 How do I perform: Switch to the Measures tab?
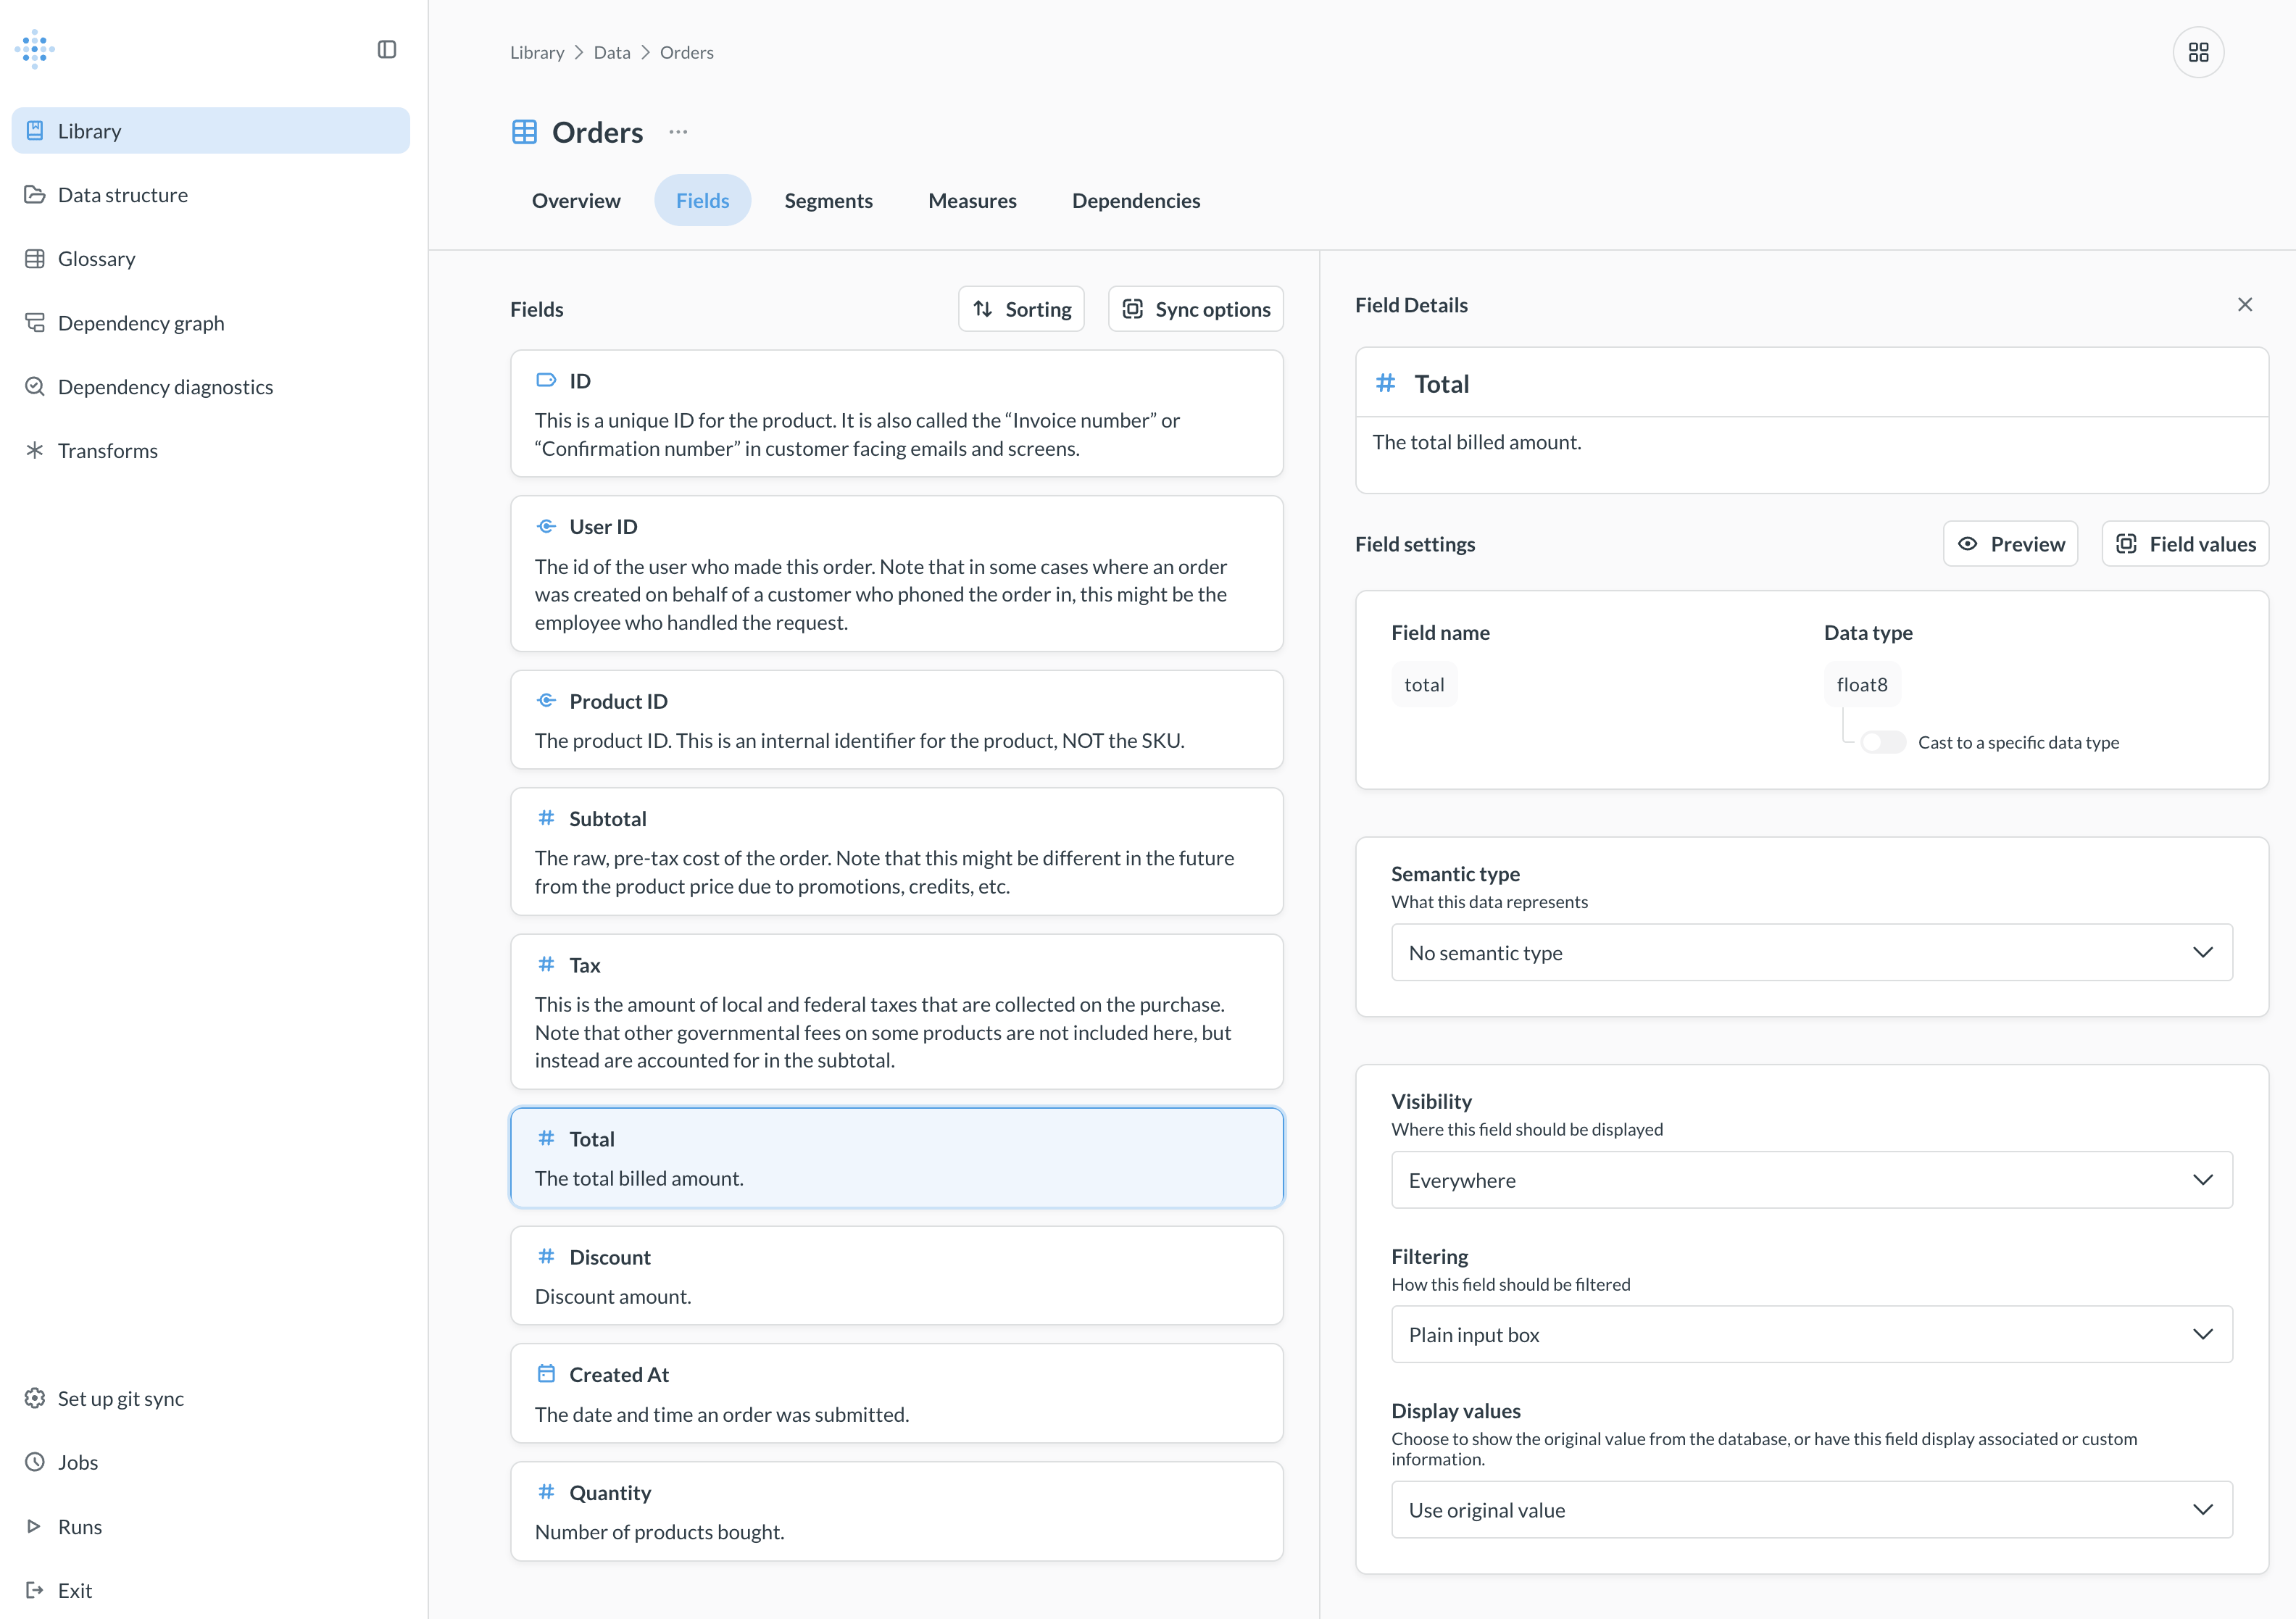coord(972,200)
